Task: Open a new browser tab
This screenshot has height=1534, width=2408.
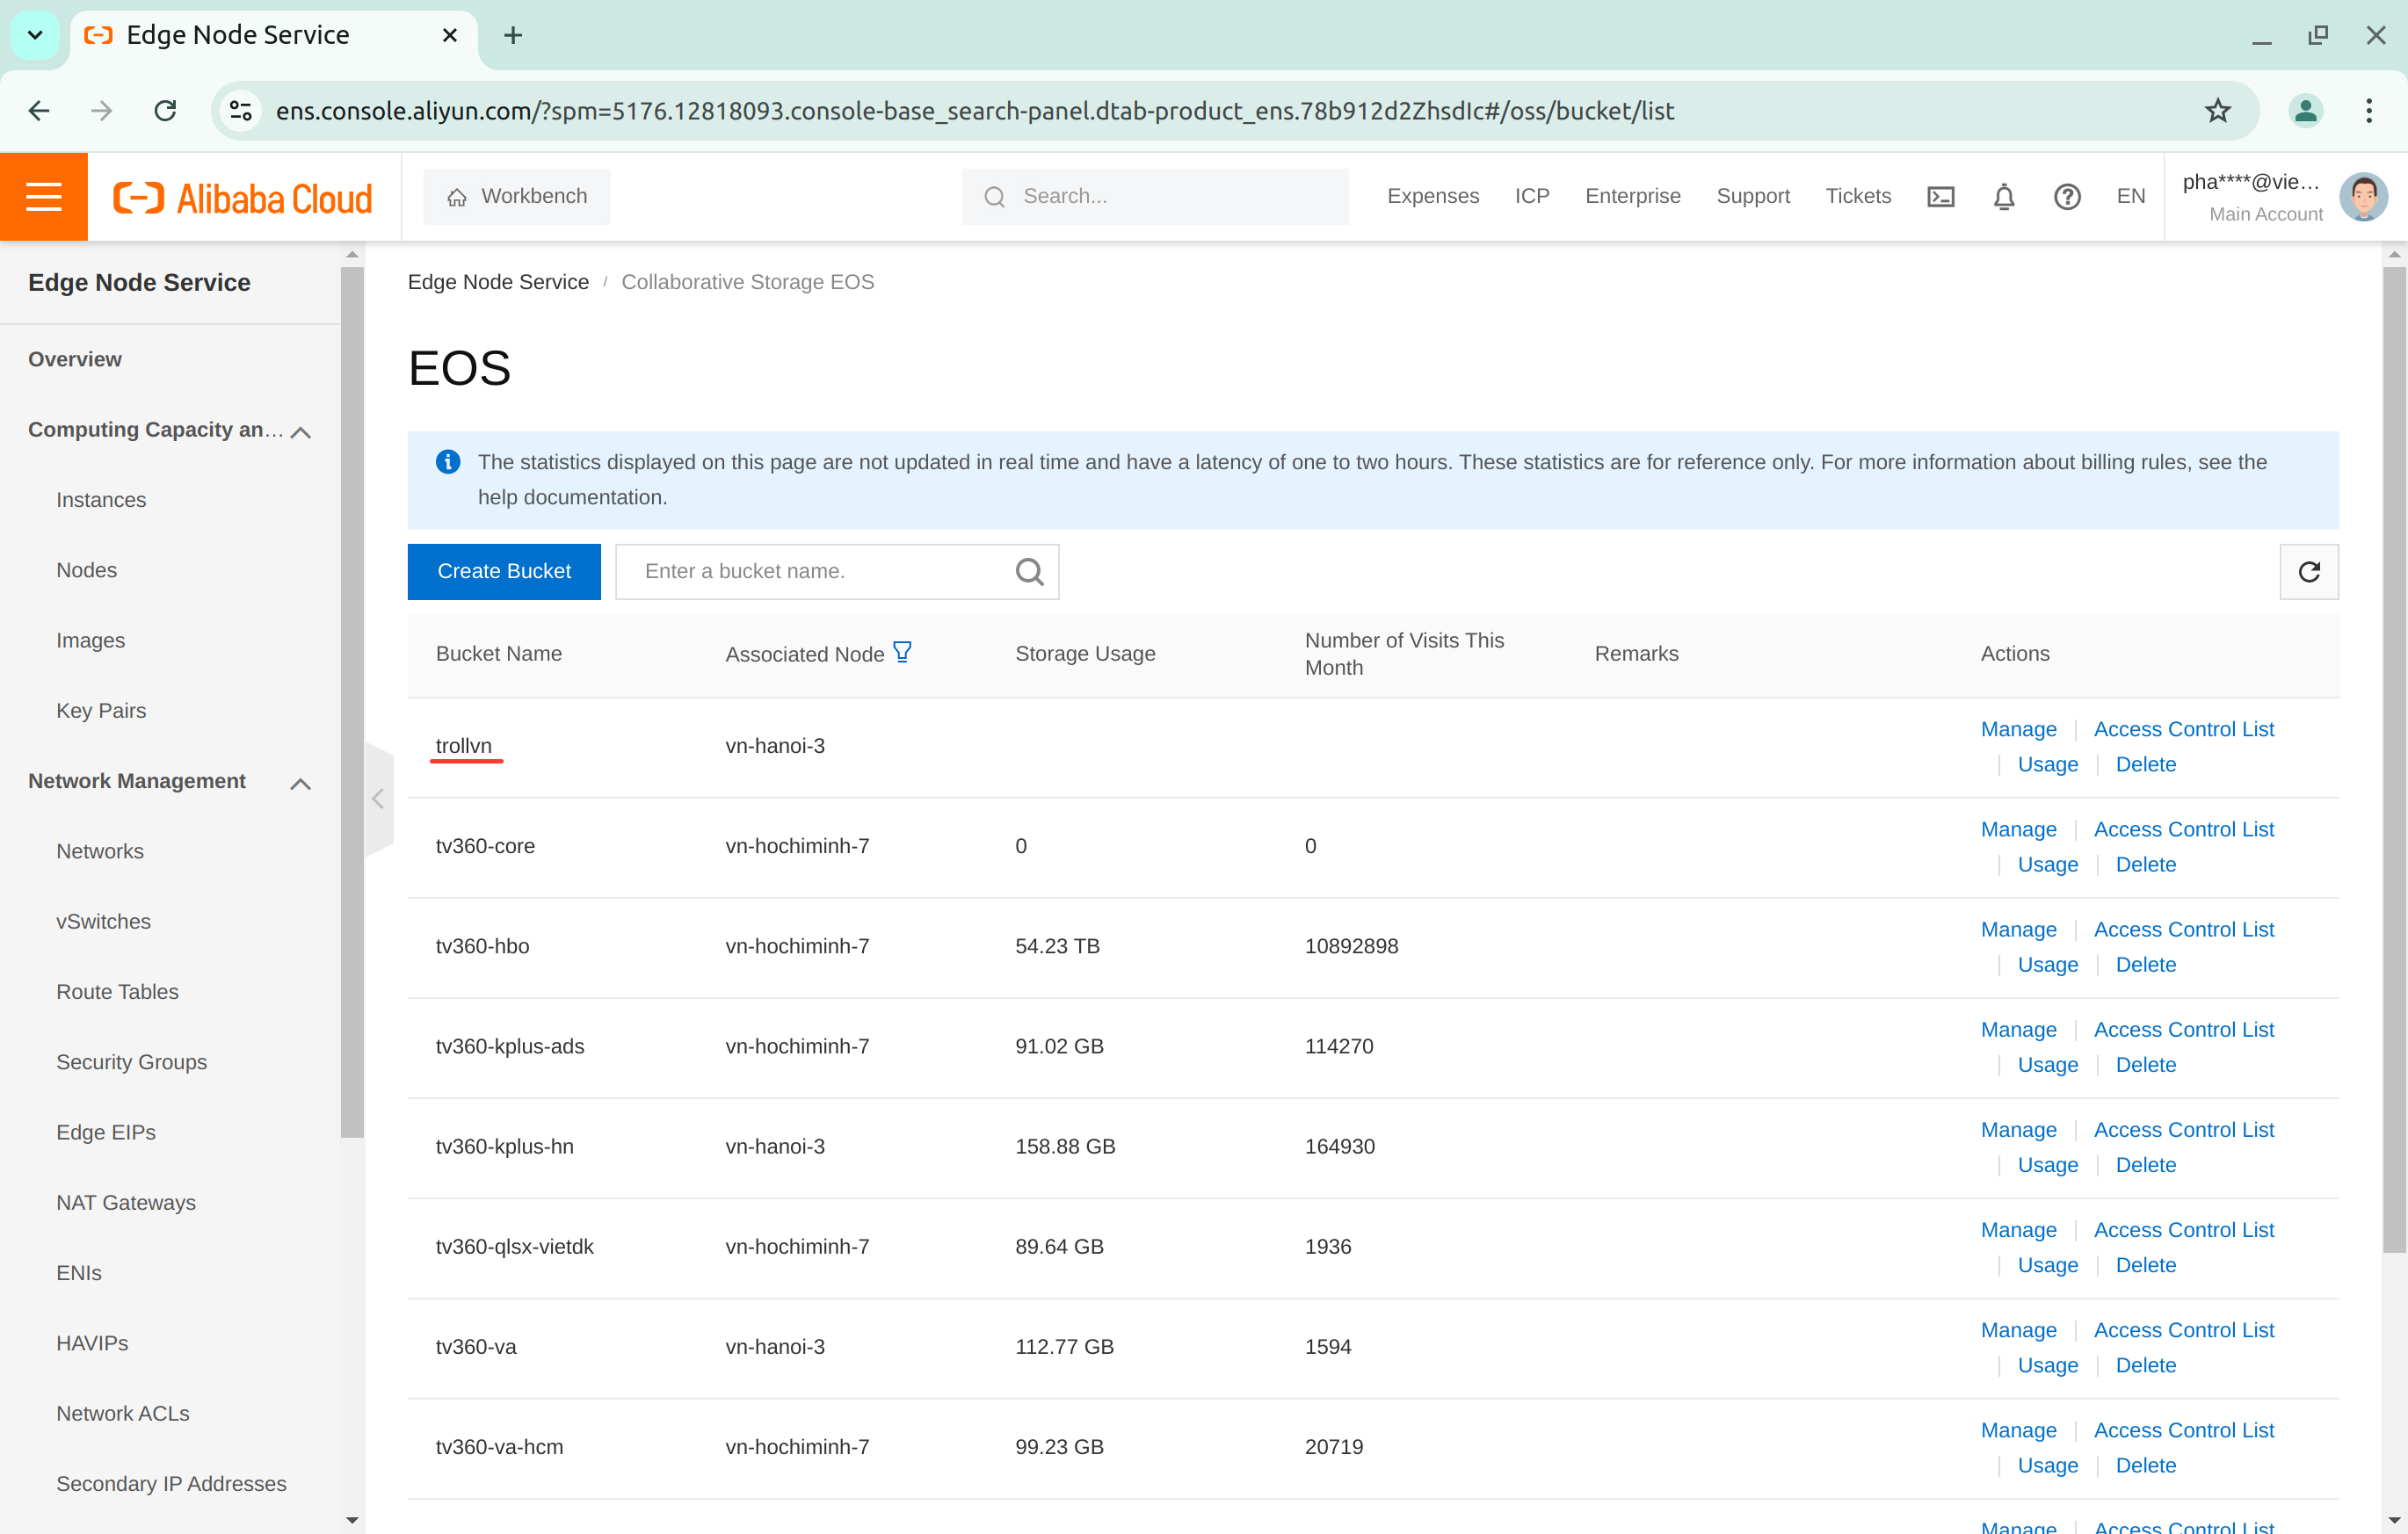Action: [513, 36]
